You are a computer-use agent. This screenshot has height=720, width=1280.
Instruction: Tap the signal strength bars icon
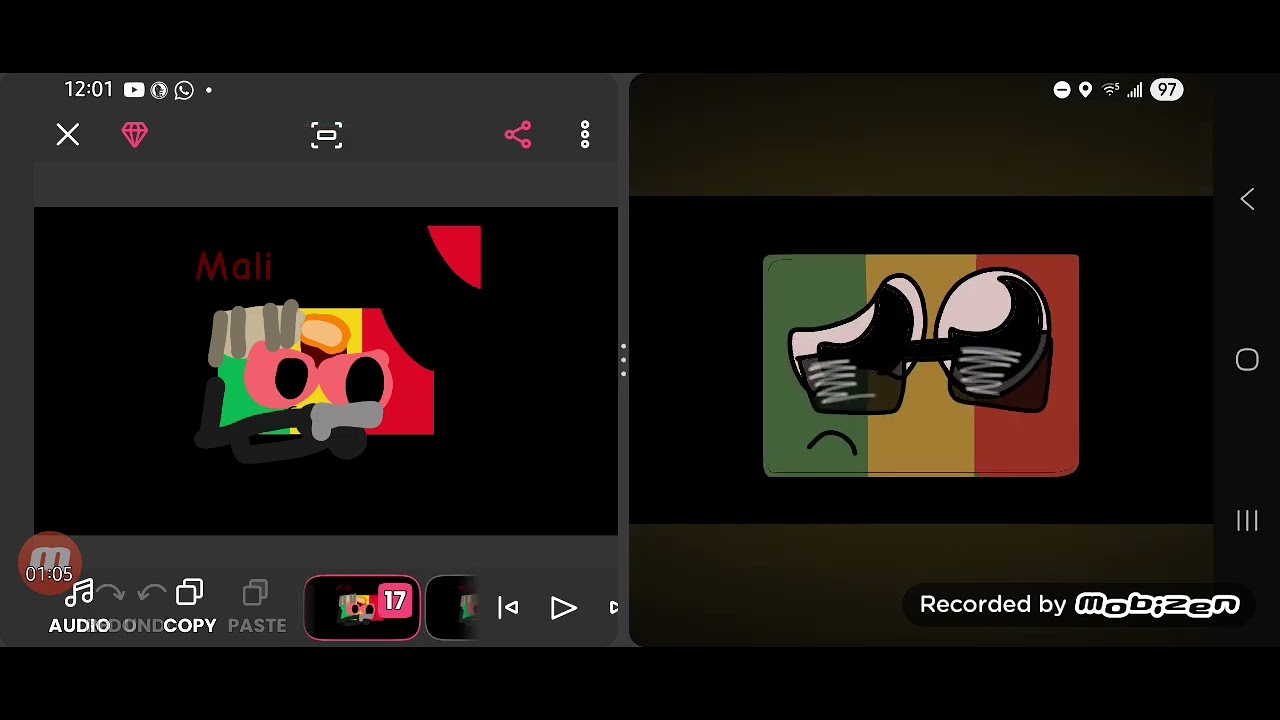[x=1135, y=90]
